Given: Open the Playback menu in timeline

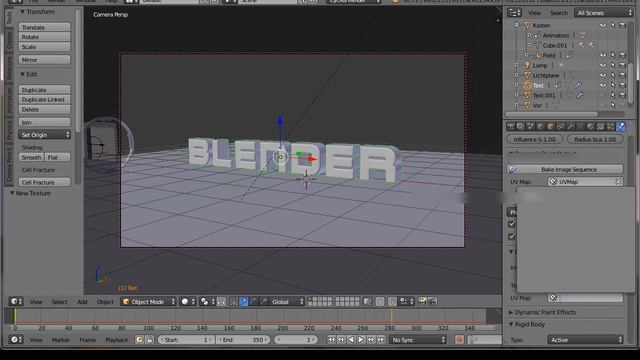Looking at the screenshot, I should pos(117,340).
